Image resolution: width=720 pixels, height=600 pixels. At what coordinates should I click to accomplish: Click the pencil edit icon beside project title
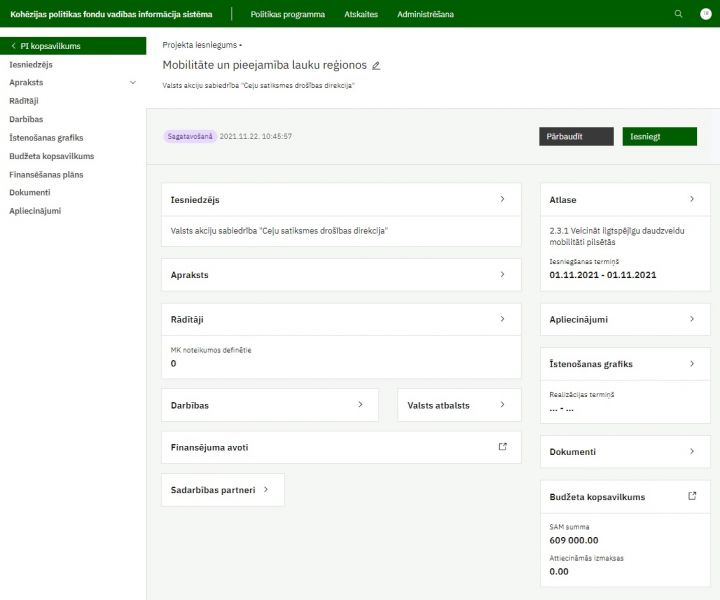click(376, 66)
